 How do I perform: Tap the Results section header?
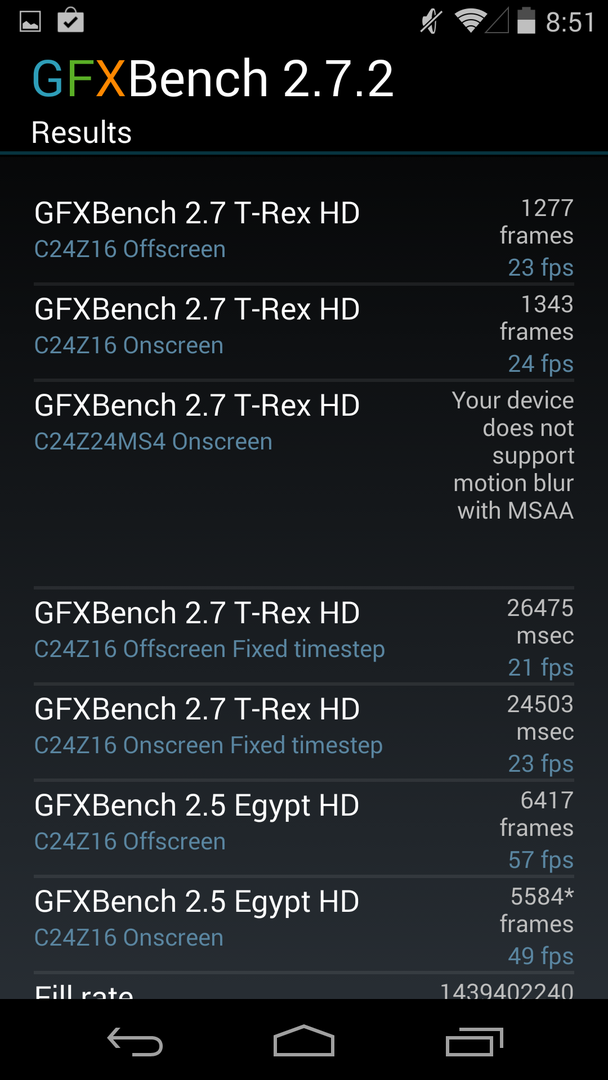point(82,133)
